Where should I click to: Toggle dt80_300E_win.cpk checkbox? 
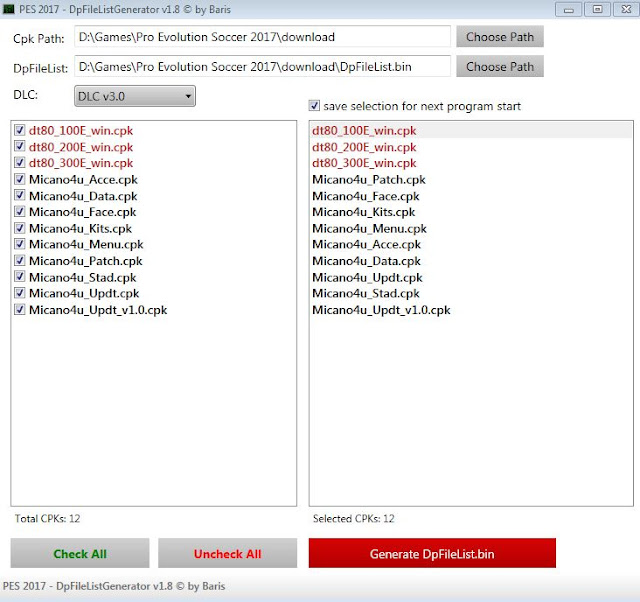(x=20, y=162)
